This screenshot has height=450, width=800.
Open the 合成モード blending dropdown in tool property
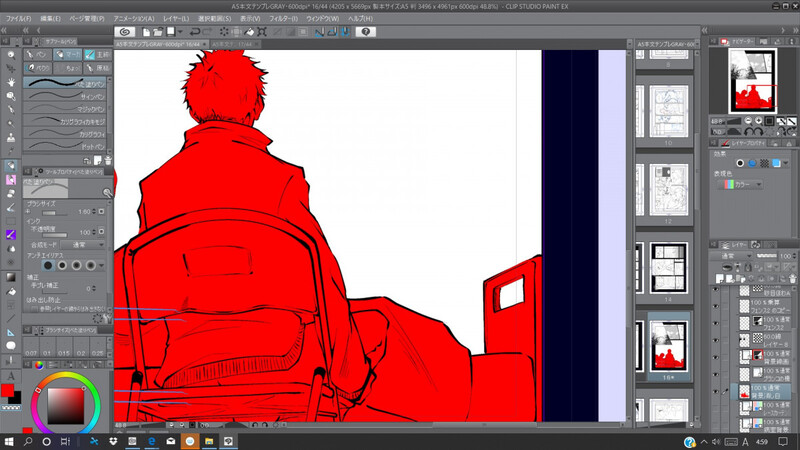(84, 245)
